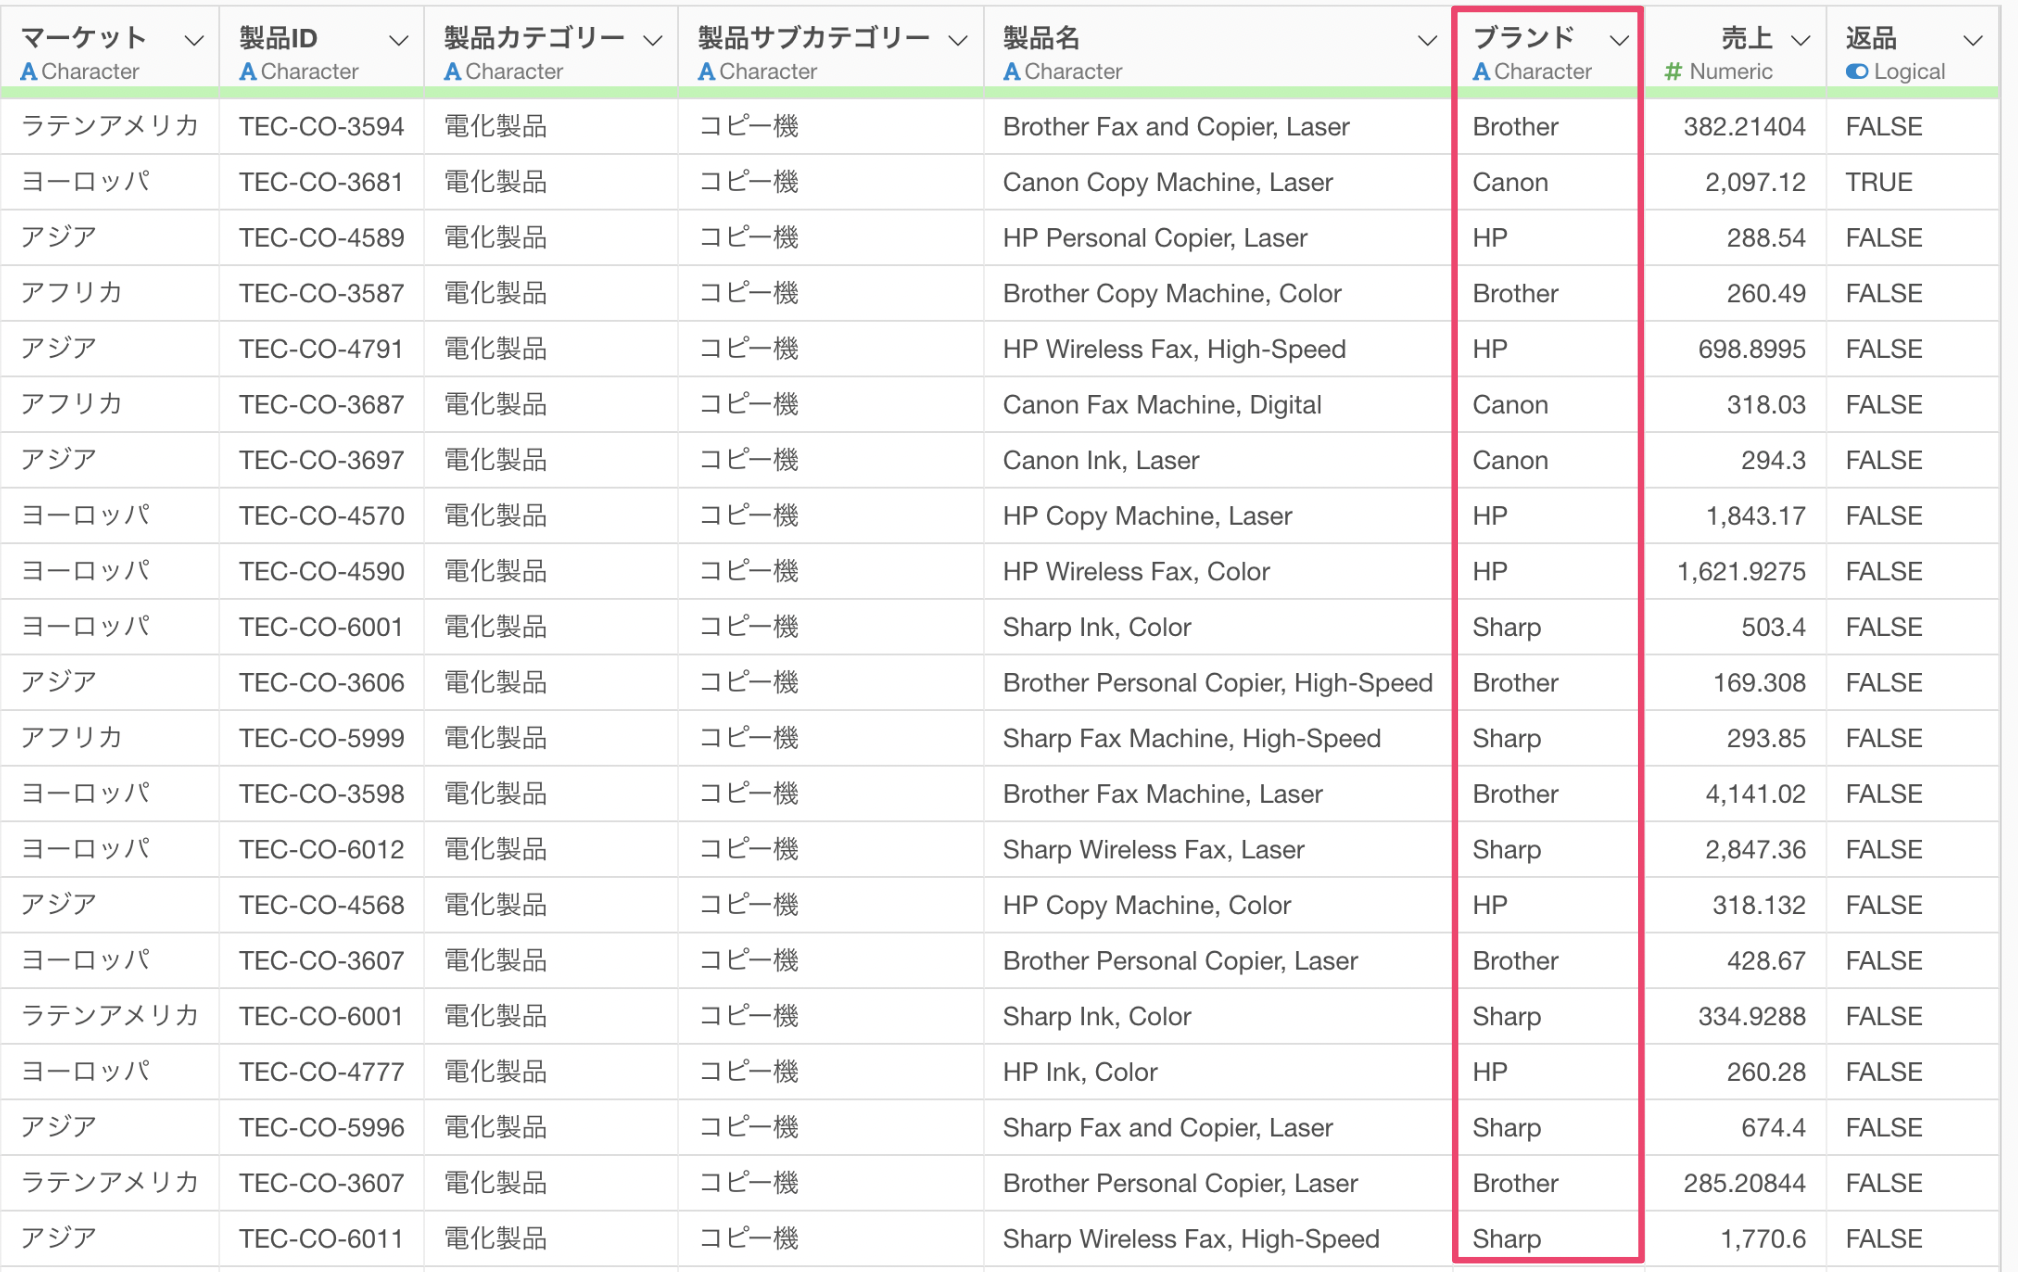Click the Character type icon under 製品カテゴリー
Screen dimensions: 2018x1272
(x=452, y=72)
